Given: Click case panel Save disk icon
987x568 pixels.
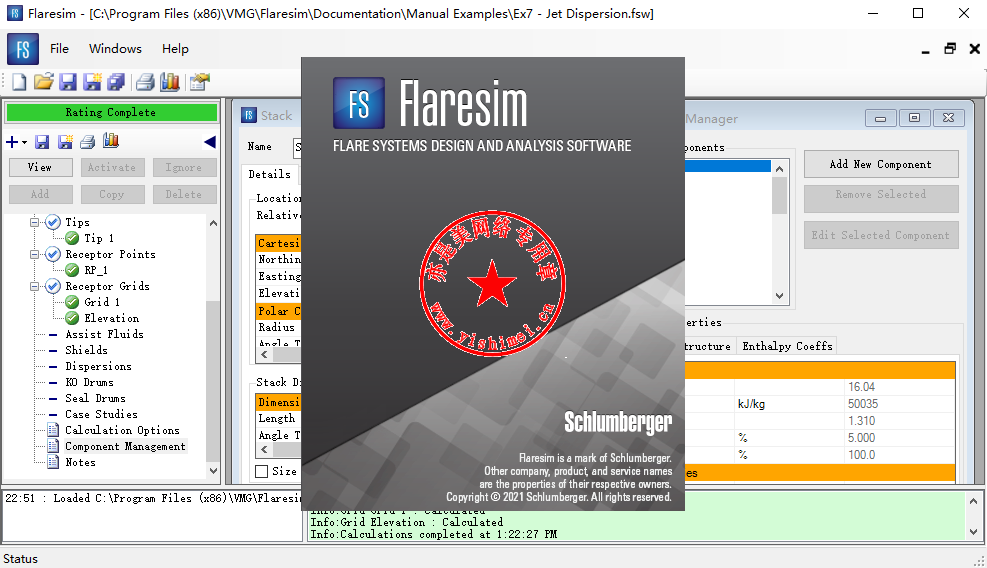Looking at the screenshot, I should (x=42, y=142).
